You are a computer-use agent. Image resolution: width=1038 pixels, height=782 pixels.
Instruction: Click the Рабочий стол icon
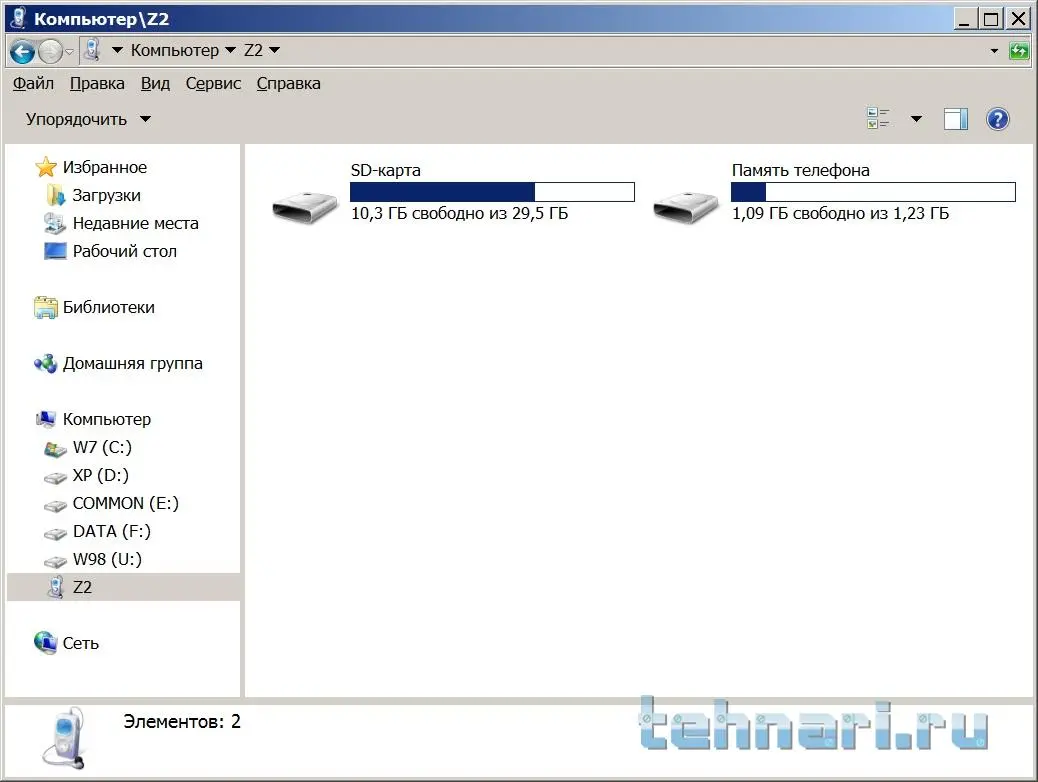click(55, 251)
